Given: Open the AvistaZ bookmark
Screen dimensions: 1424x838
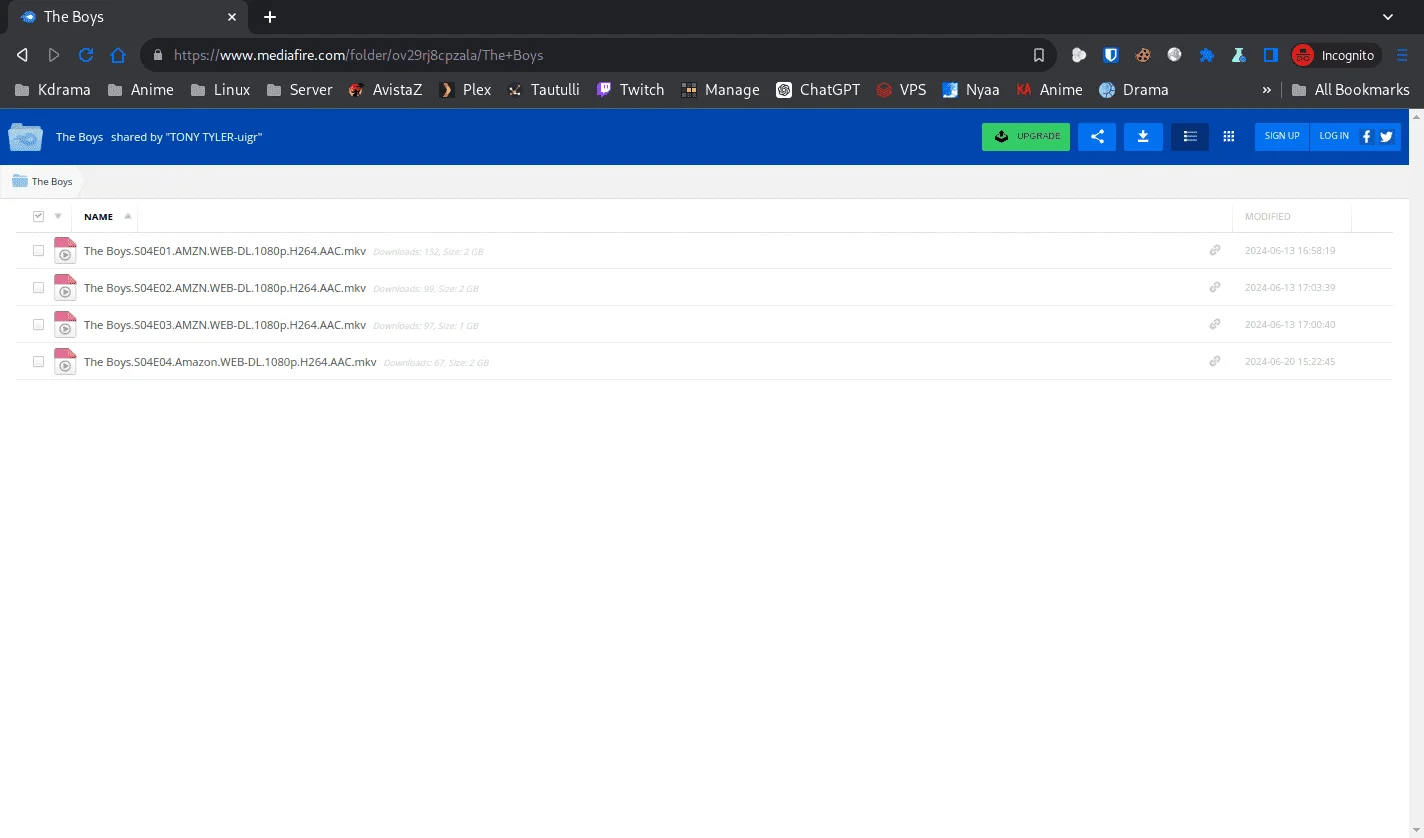Looking at the screenshot, I should point(385,90).
